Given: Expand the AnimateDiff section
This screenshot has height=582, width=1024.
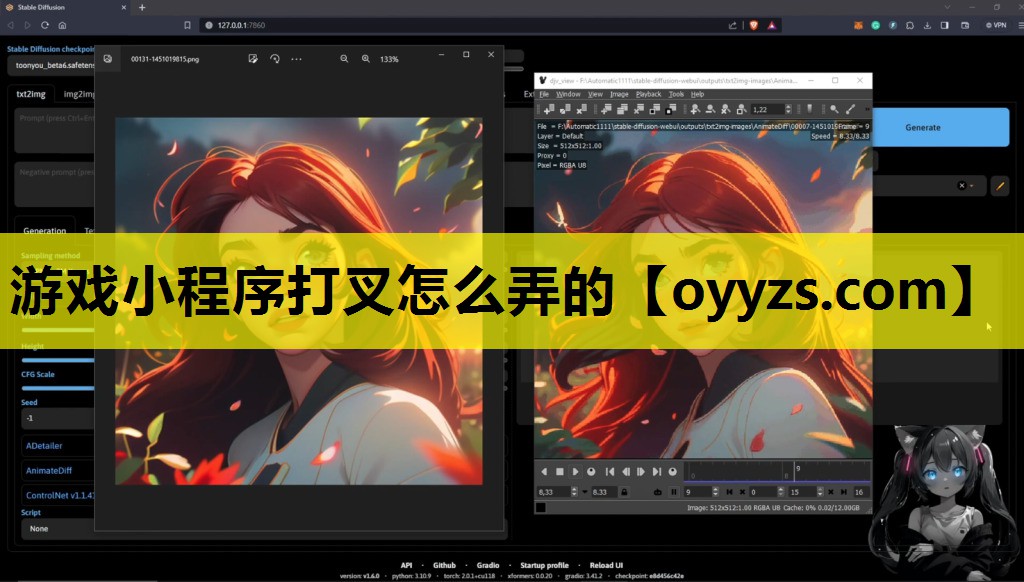Looking at the screenshot, I should pyautogui.click(x=57, y=470).
